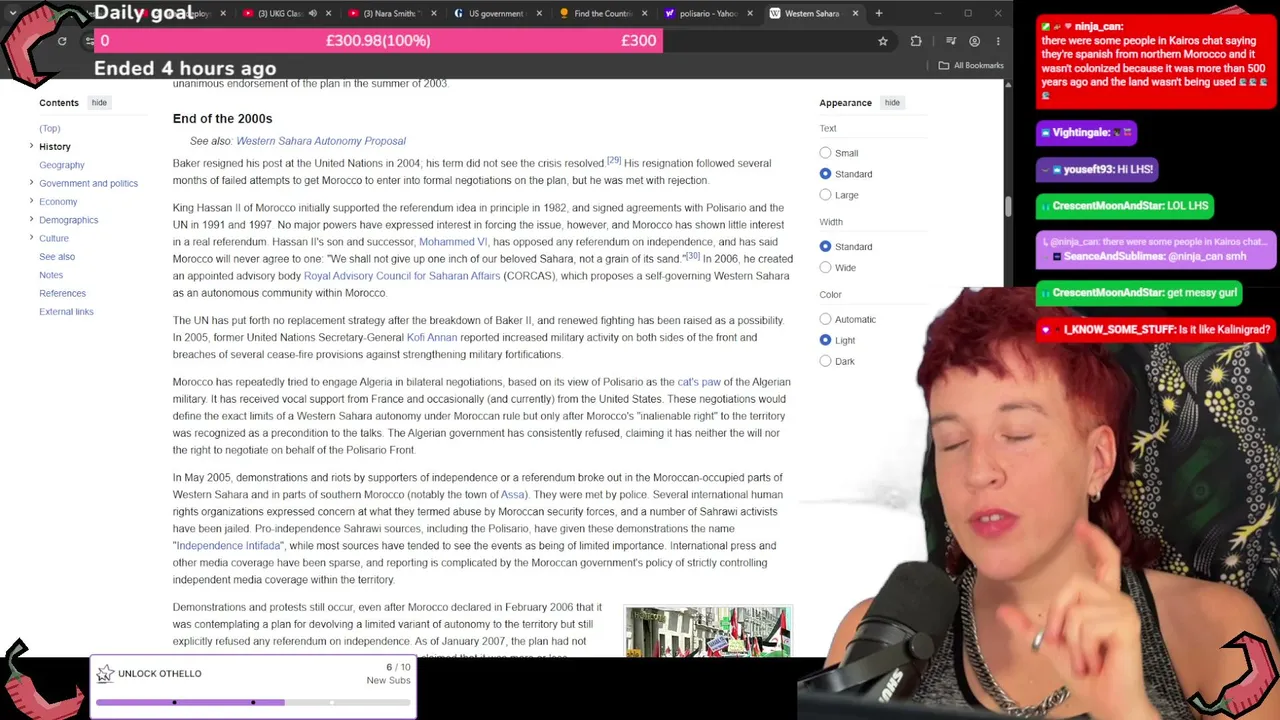1280x720 pixels.
Task: Open the Assa town link
Action: tap(513, 495)
